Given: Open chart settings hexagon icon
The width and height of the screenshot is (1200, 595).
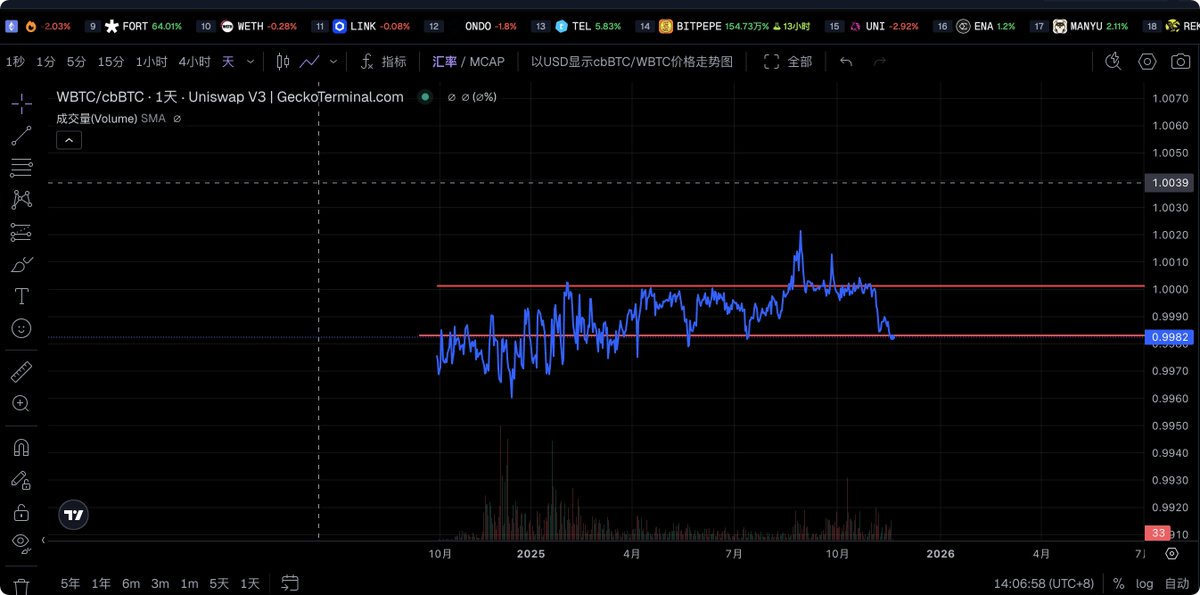Looking at the screenshot, I should pos(1147,62).
